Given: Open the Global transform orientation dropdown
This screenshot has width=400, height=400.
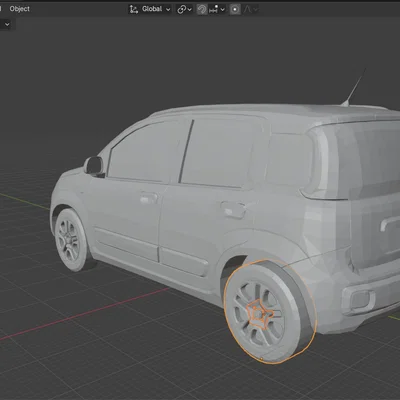Looking at the screenshot, I should point(150,9).
